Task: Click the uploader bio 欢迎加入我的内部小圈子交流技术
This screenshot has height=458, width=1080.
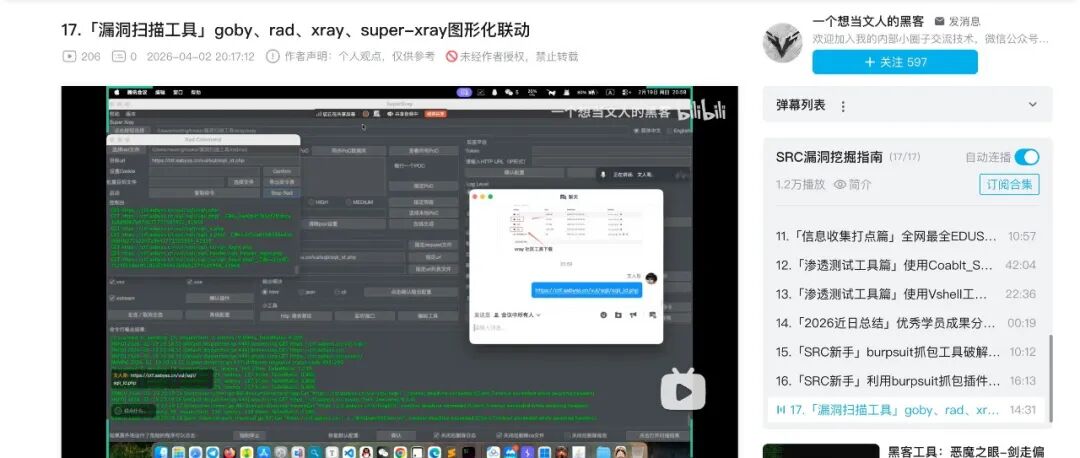Action: tap(931, 39)
